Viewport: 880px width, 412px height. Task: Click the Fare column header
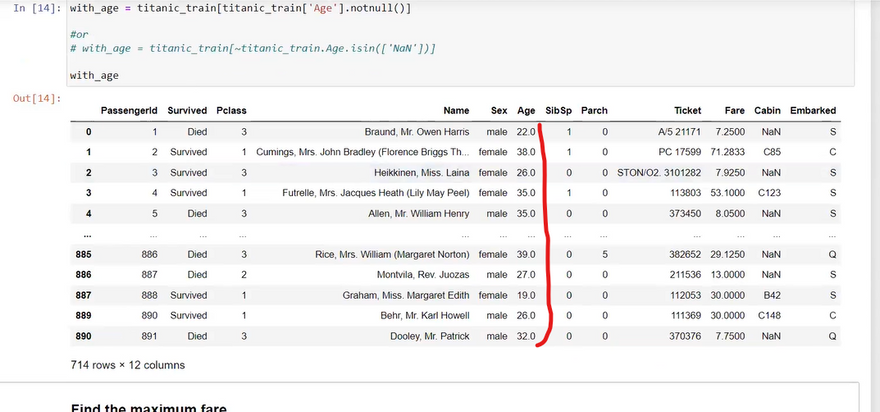click(734, 111)
